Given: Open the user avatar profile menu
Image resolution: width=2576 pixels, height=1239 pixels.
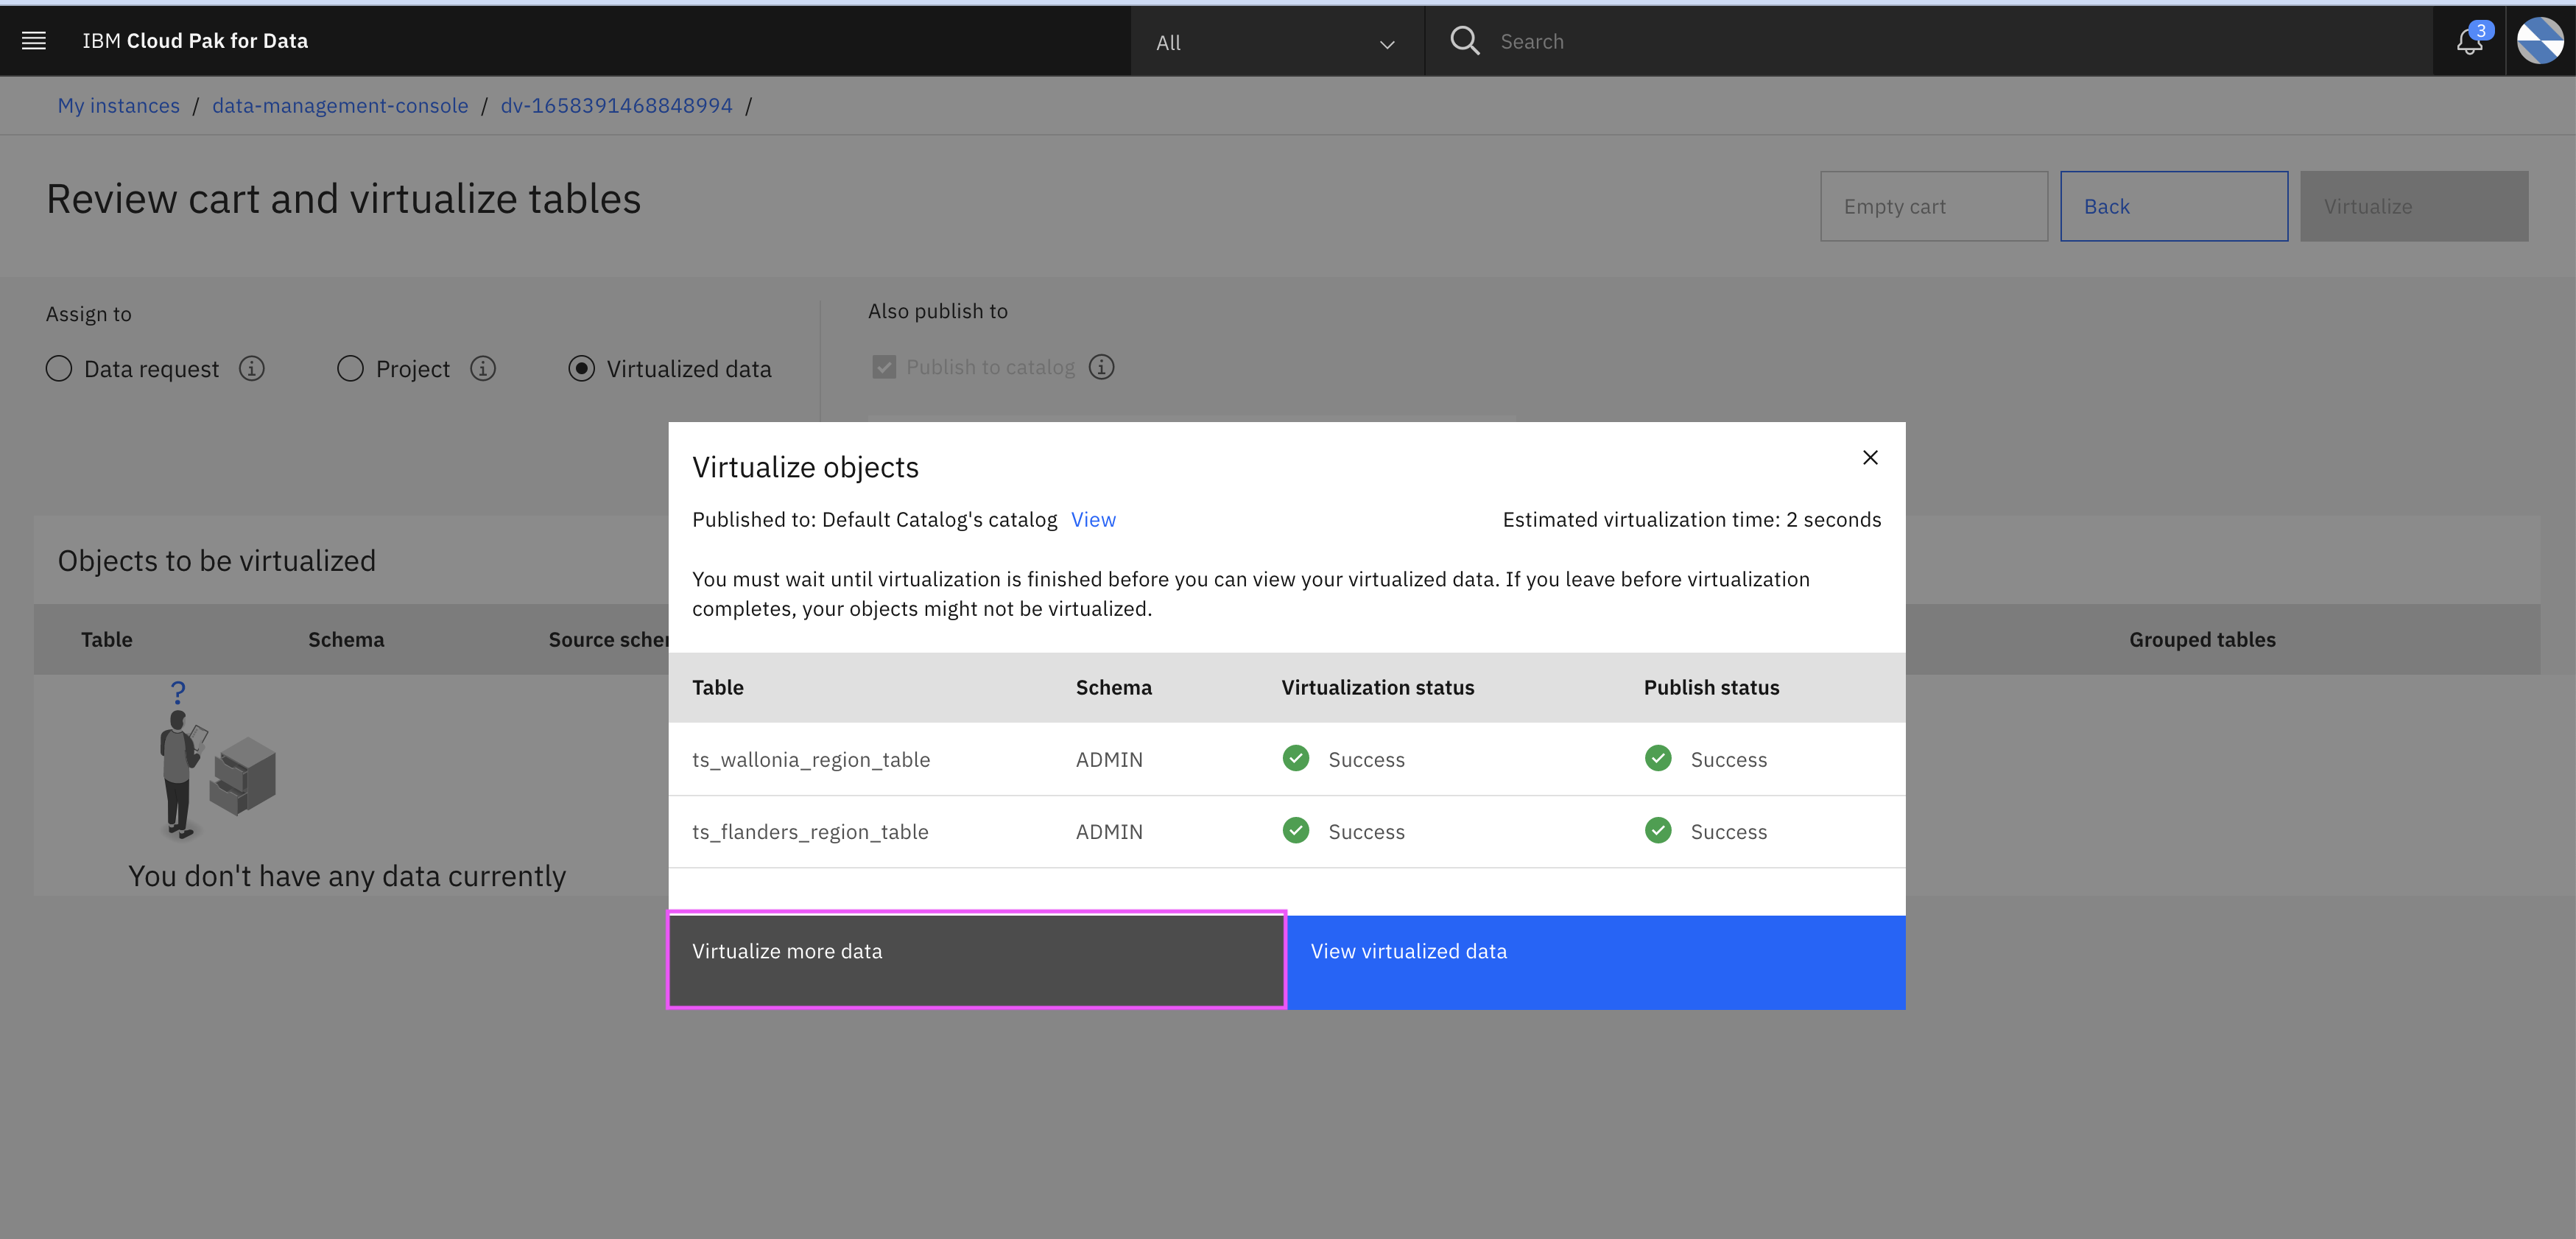Looking at the screenshot, I should [x=2540, y=41].
